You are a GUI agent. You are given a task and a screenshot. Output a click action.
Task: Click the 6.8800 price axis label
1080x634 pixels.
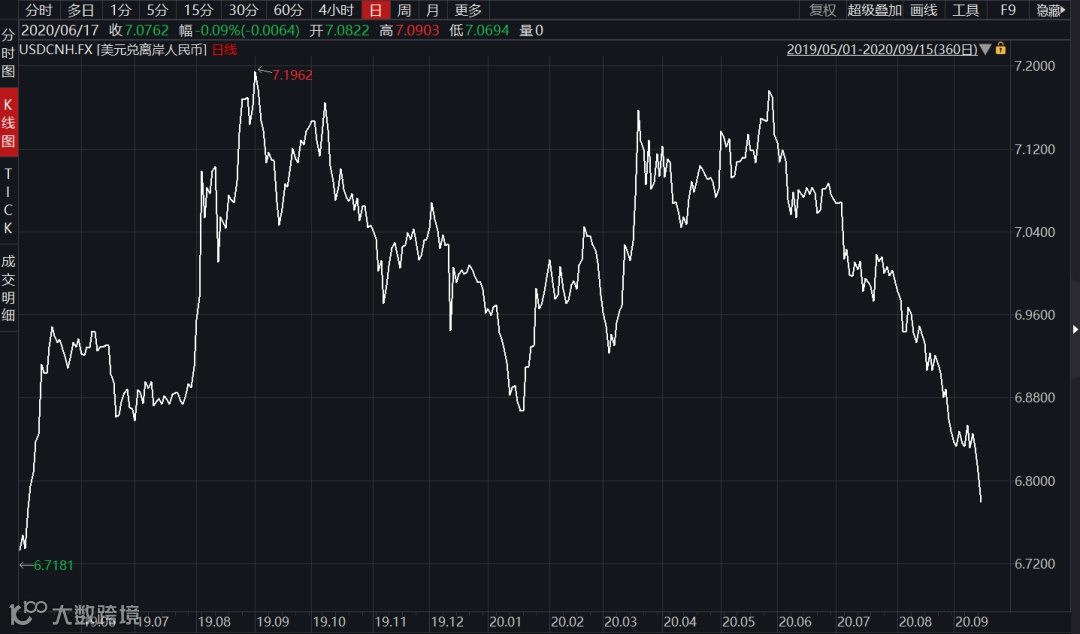pyautogui.click(x=1035, y=398)
